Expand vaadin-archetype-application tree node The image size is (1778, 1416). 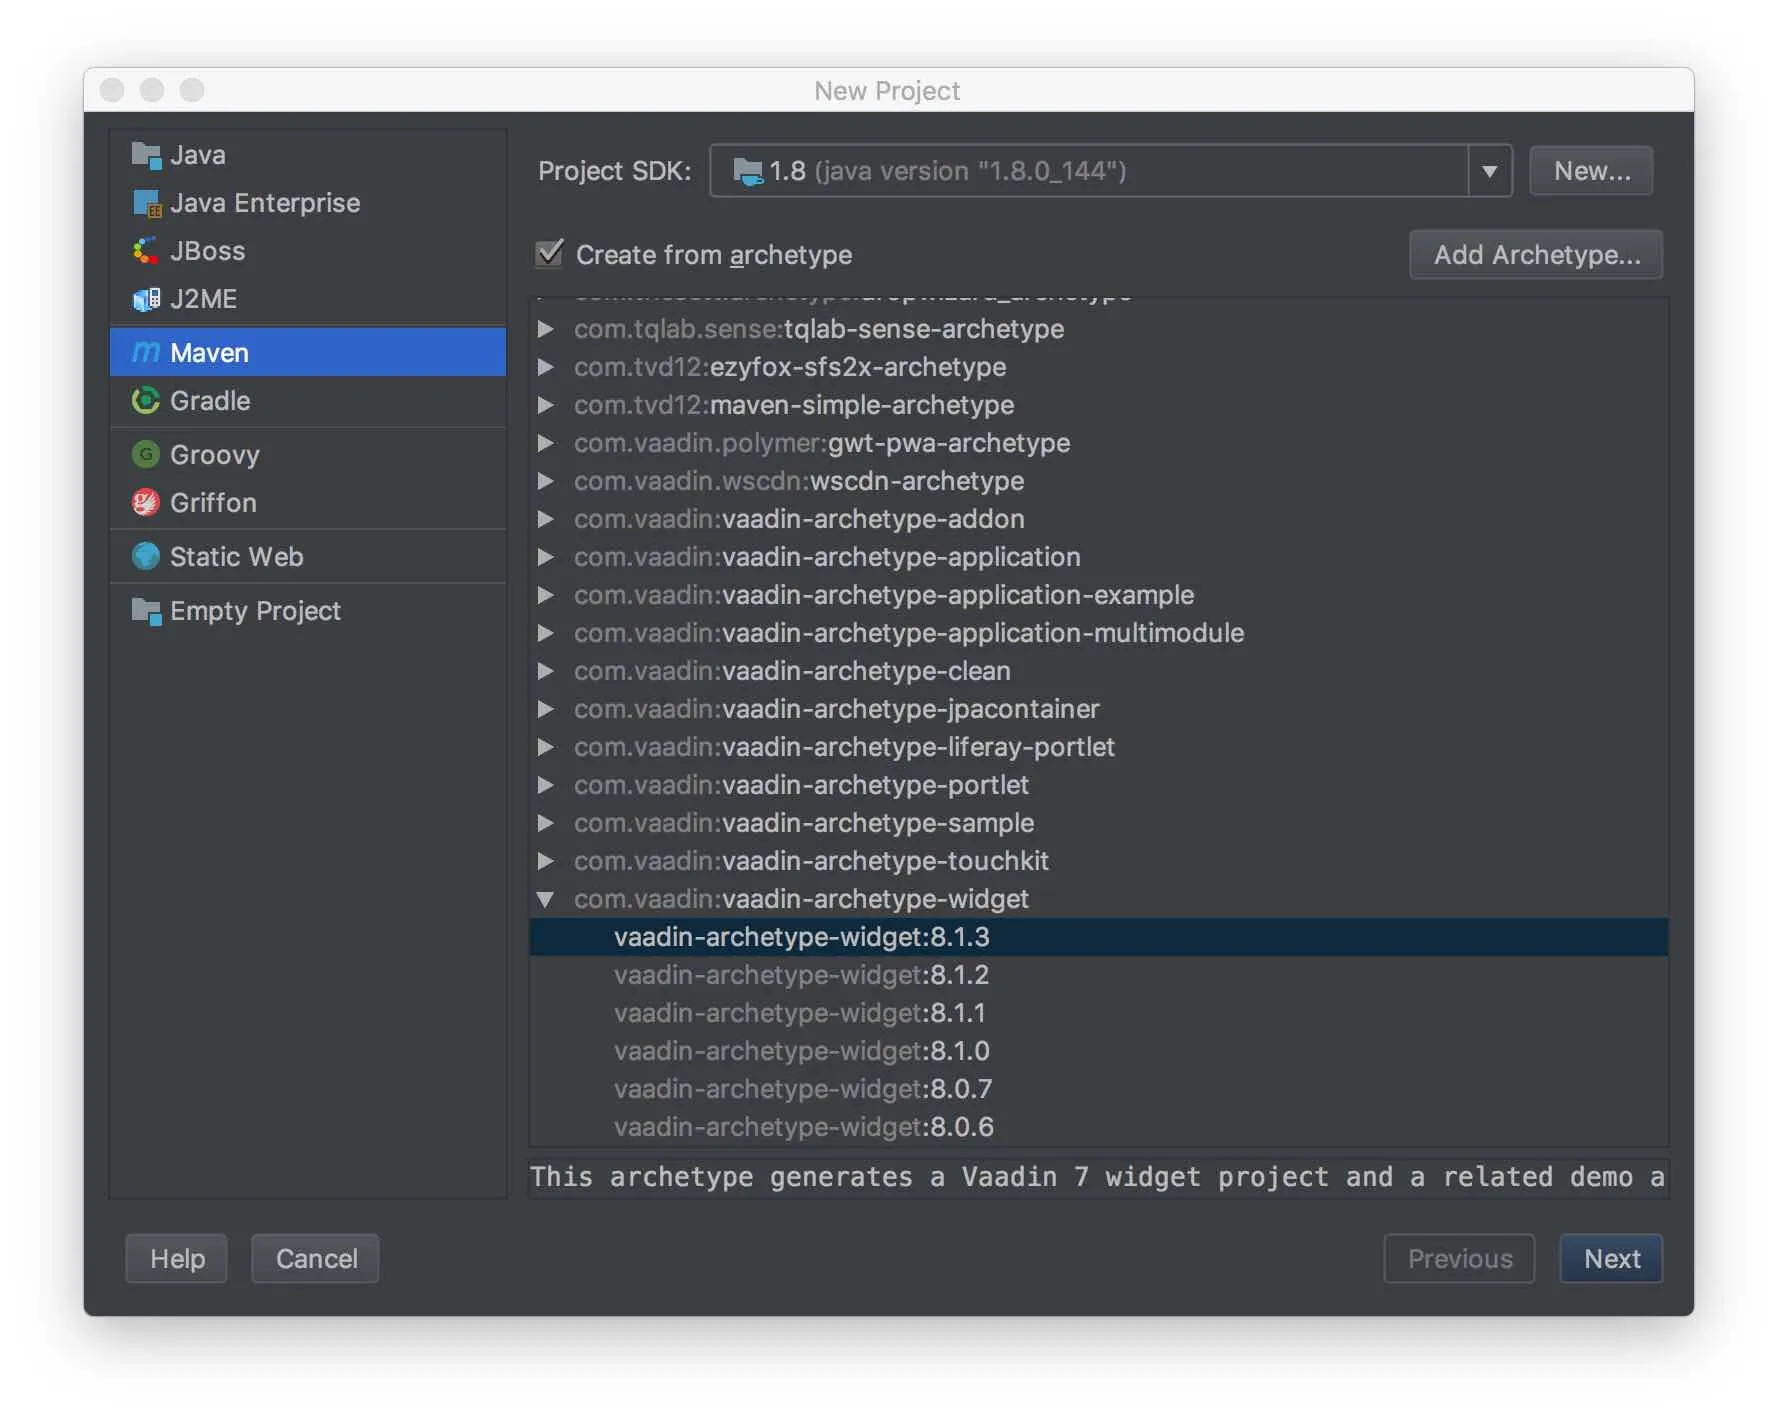point(545,557)
